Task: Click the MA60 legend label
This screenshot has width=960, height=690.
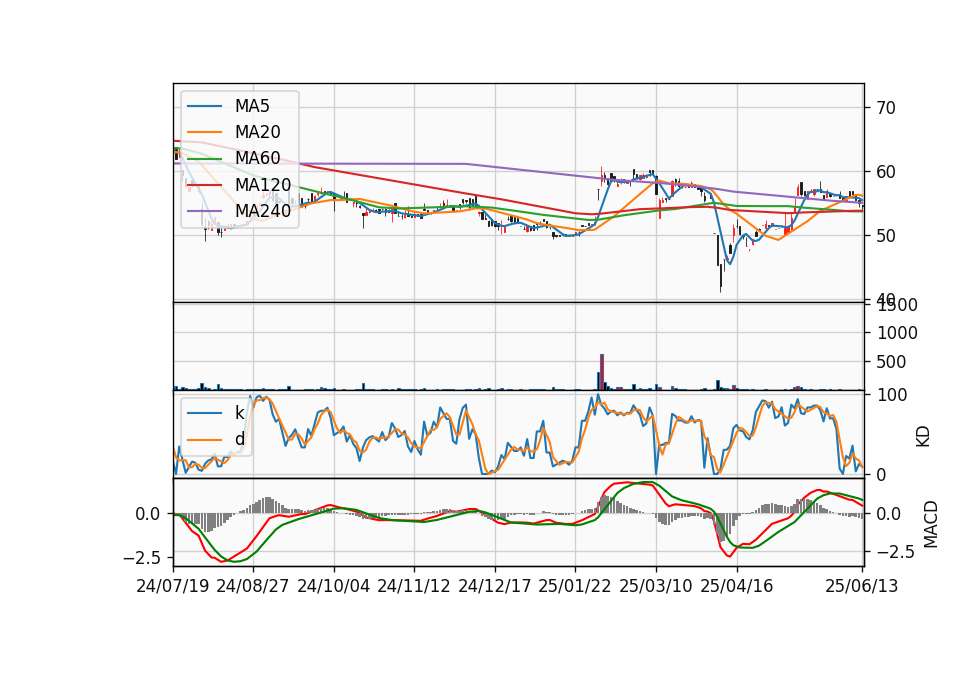Action: tap(257, 158)
